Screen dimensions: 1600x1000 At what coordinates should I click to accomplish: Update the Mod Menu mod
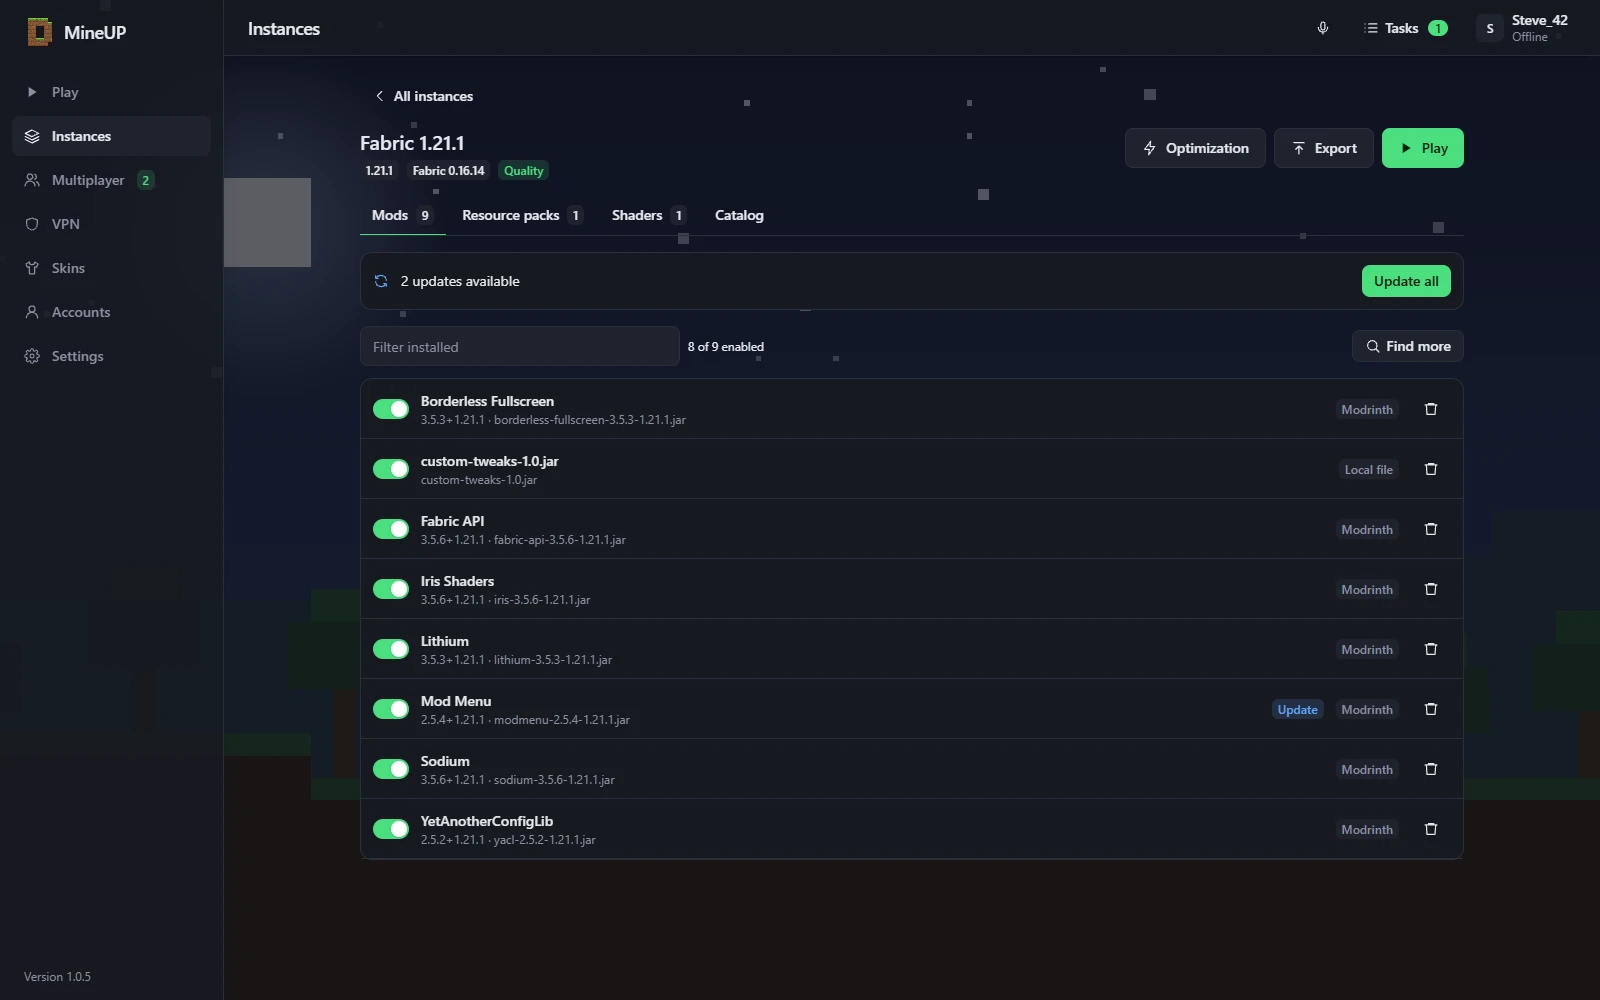click(1298, 709)
